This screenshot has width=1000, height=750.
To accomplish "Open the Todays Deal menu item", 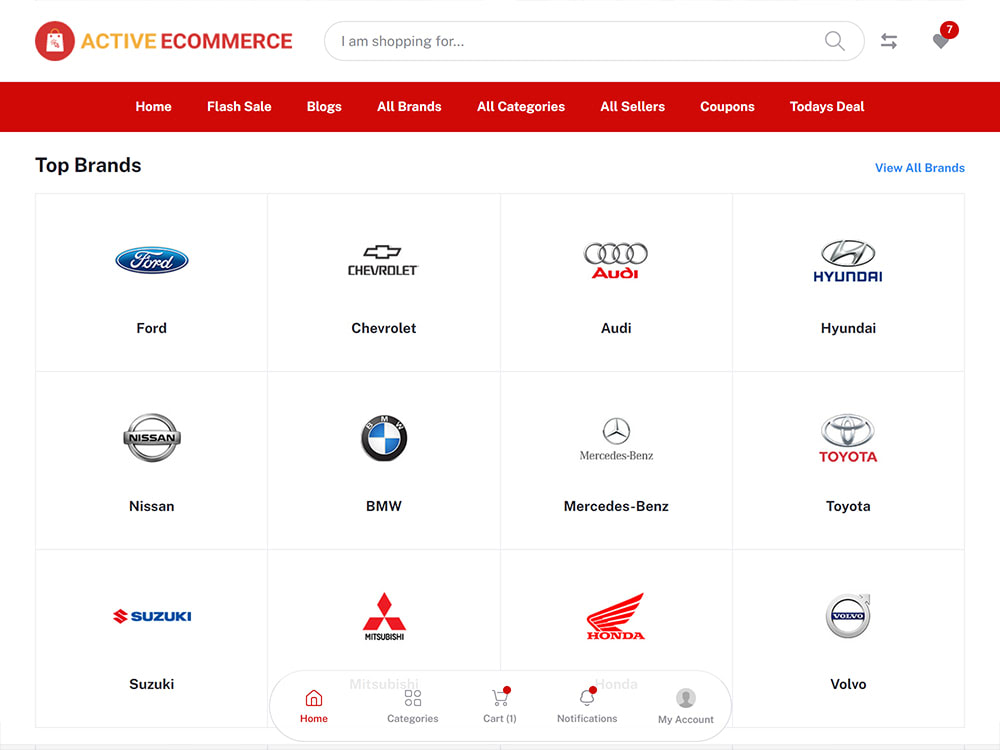I will click(x=827, y=107).
